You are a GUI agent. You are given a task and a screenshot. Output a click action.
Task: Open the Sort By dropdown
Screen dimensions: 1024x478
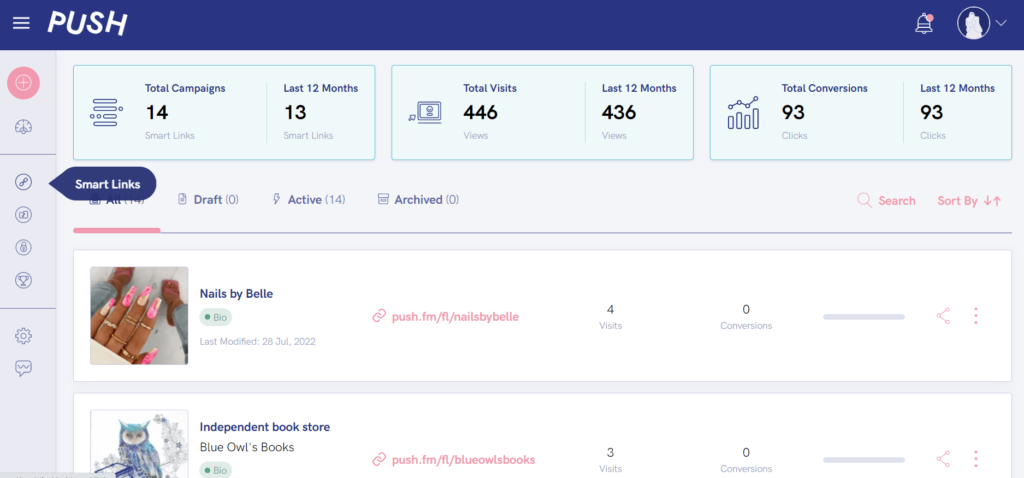(969, 201)
